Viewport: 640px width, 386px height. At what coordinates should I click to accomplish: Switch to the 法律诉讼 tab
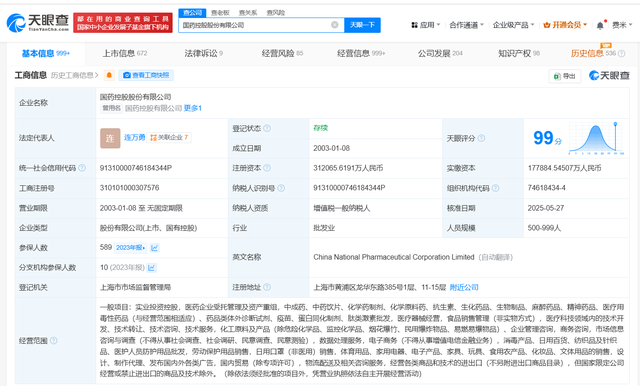203,53
